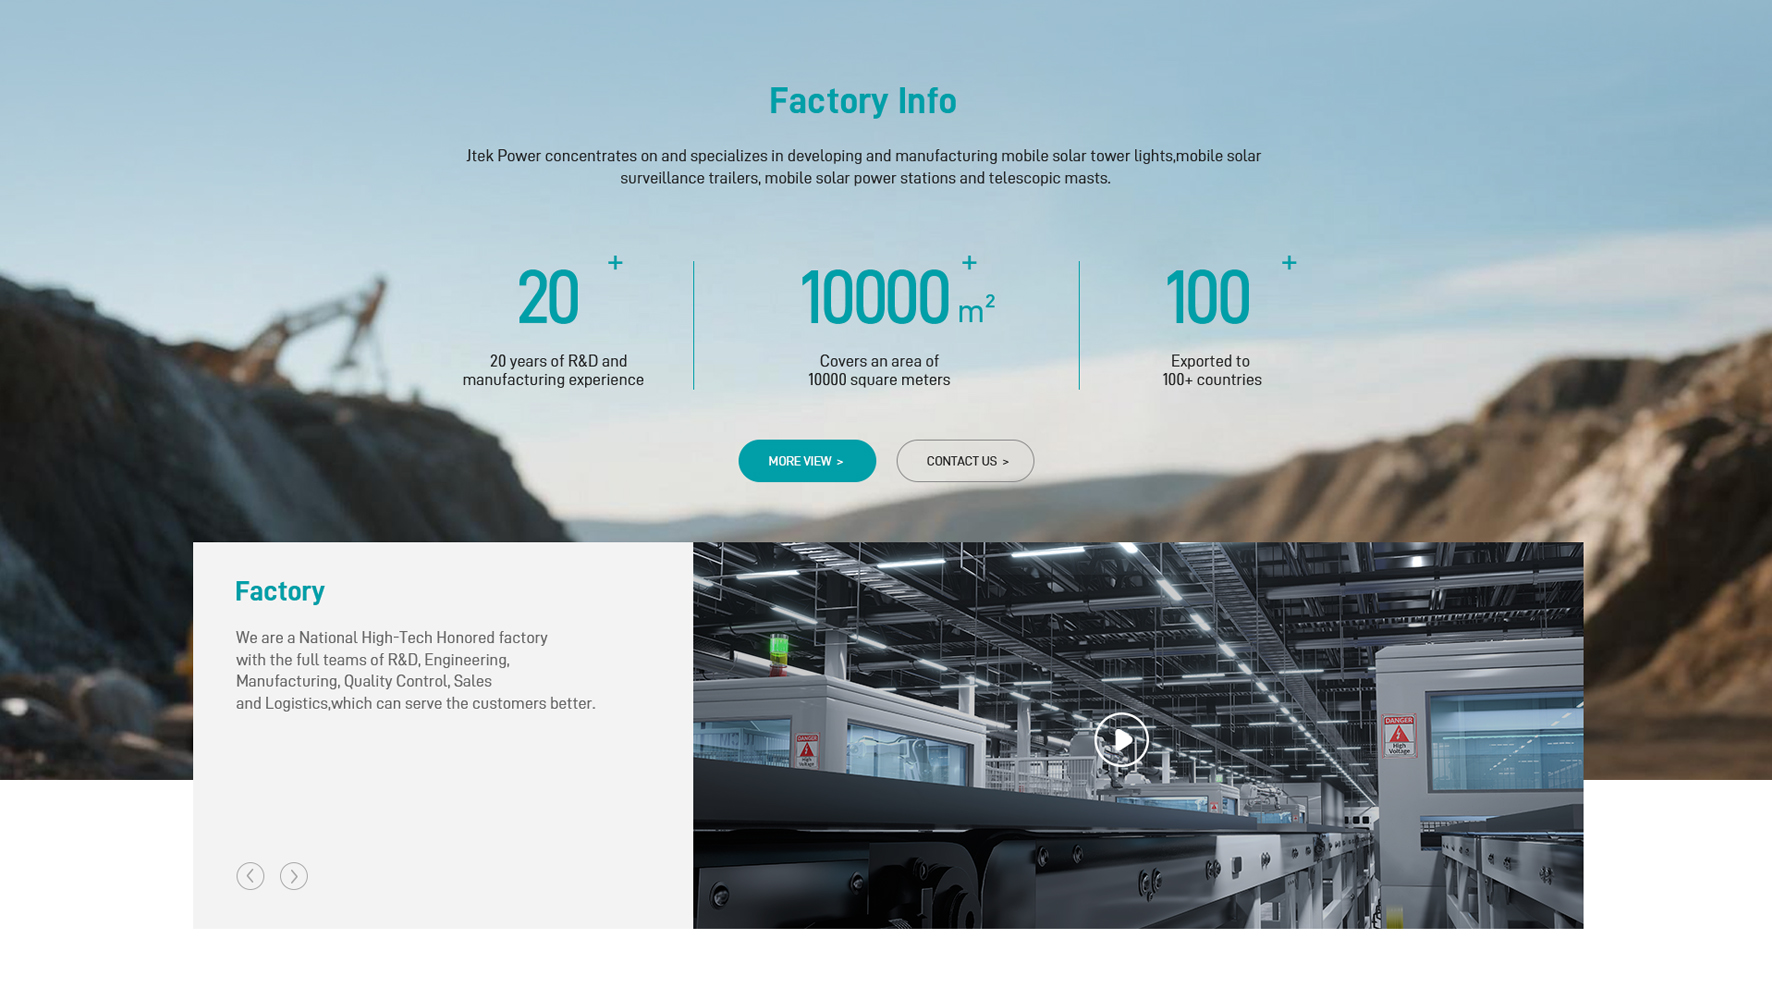Click the plus sign beside the 20 figure
Screen dimensions: 1772x996
pyautogui.click(x=615, y=263)
